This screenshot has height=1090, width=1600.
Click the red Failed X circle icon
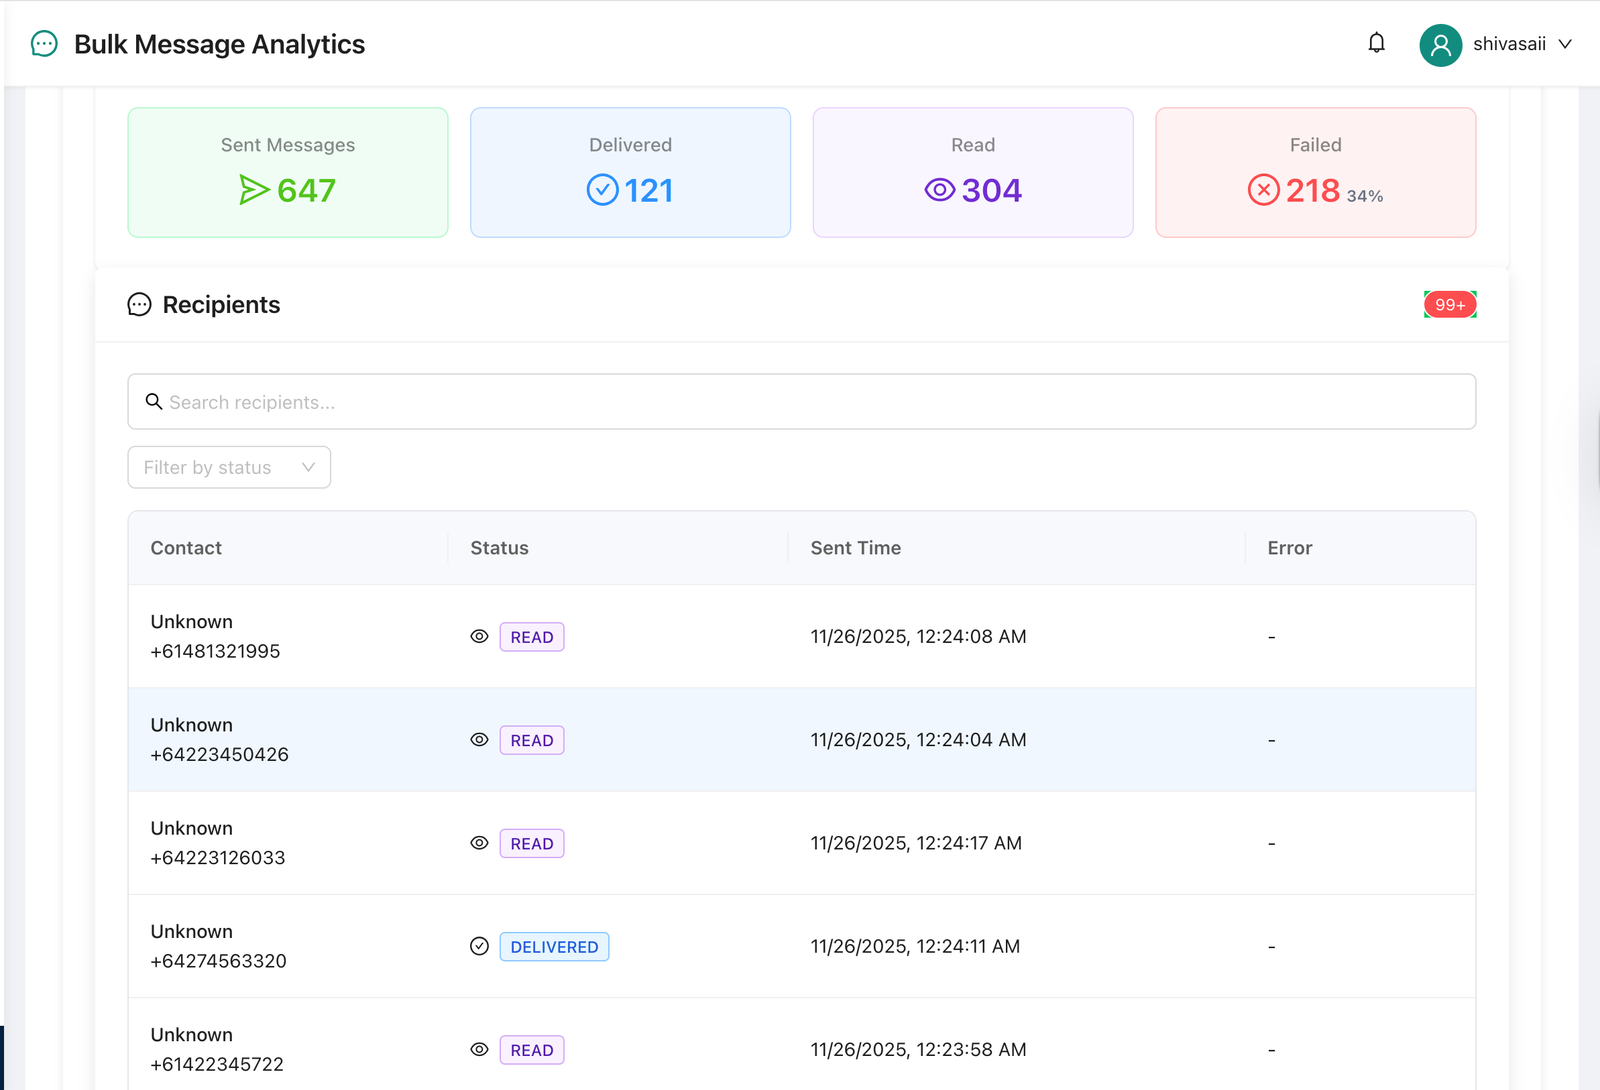pos(1263,190)
